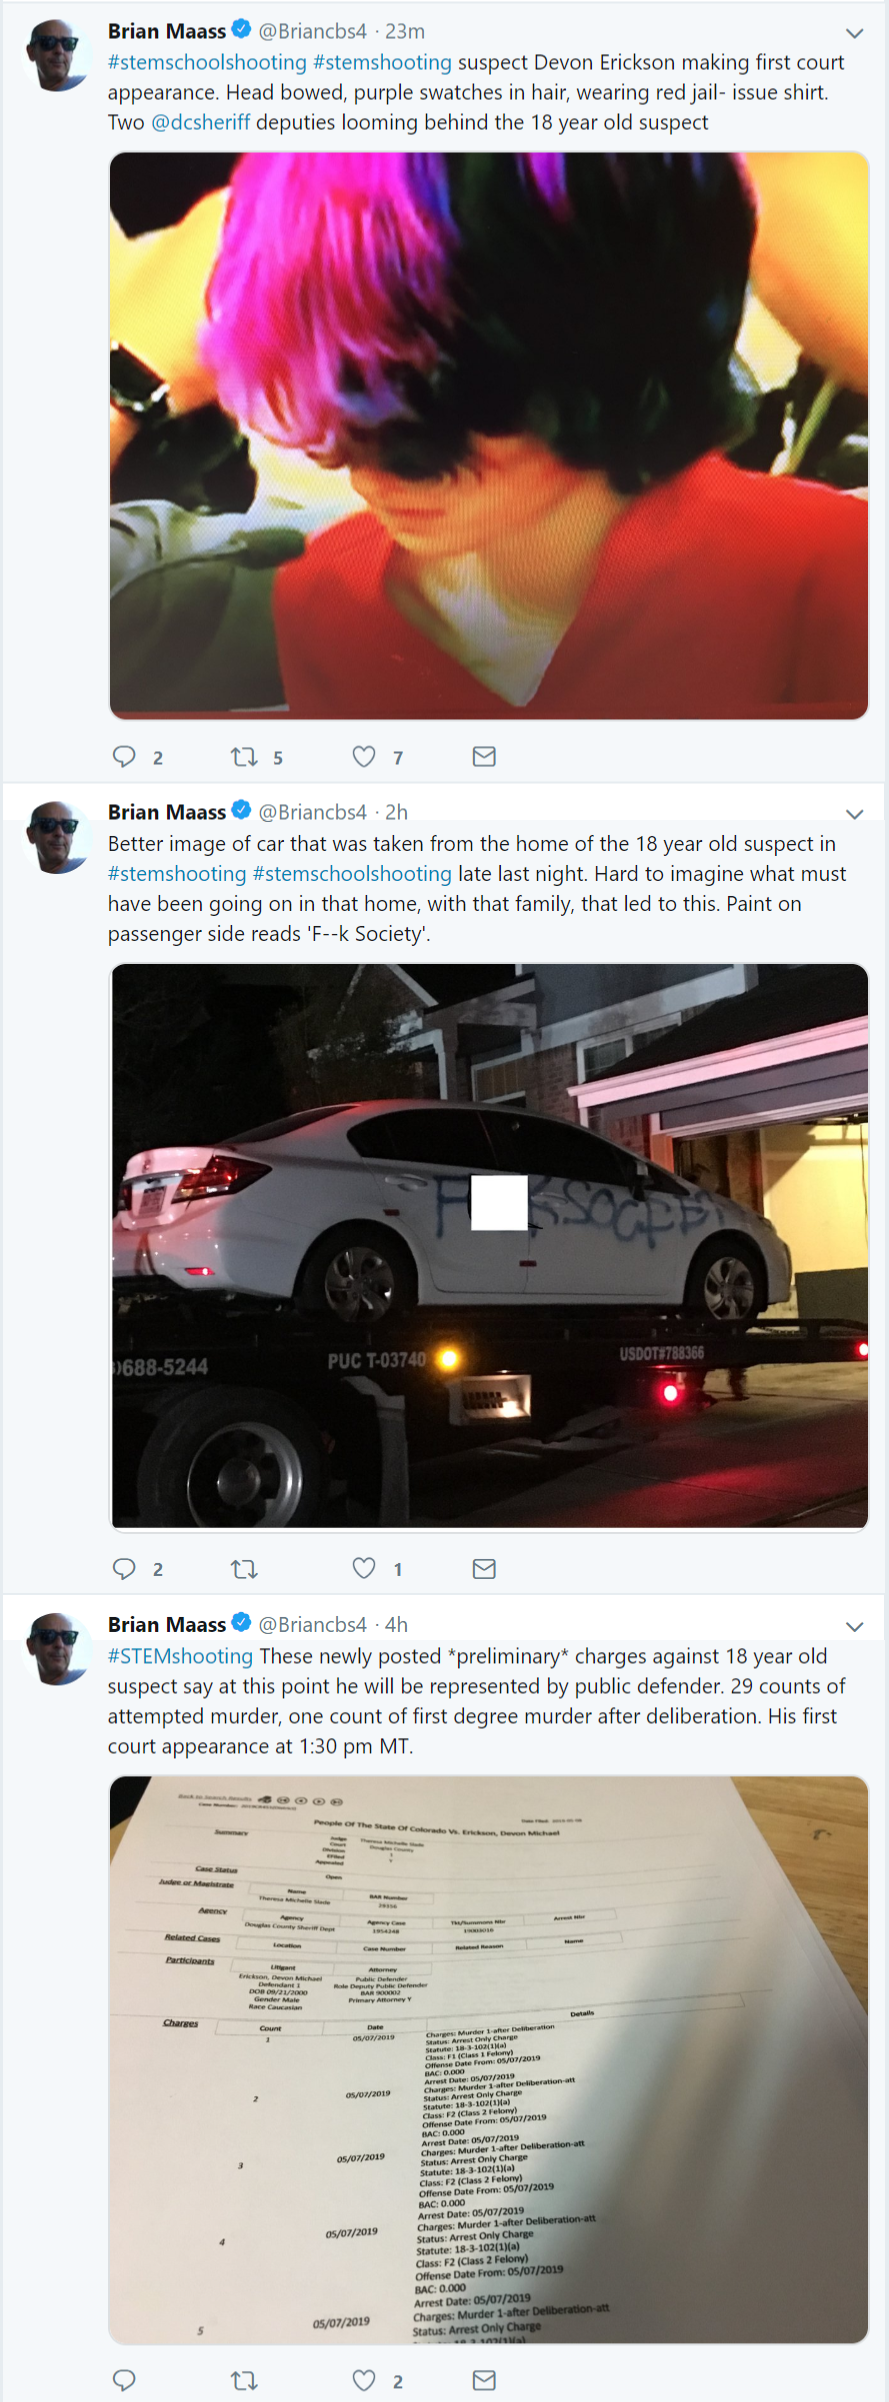The width and height of the screenshot is (889, 2402).
Task: Like the spray-painted car tweet
Action: click(364, 1568)
